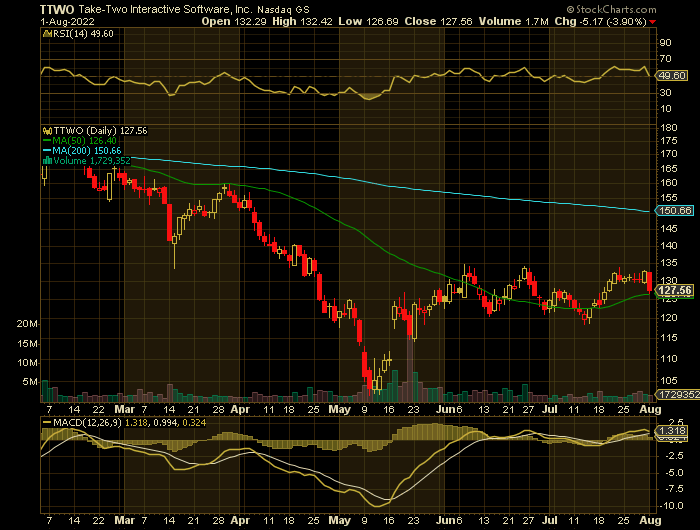This screenshot has width=700, height=530.
Task: Click the Chg -5.17 (-3.90%) value
Action: click(x=600, y=21)
